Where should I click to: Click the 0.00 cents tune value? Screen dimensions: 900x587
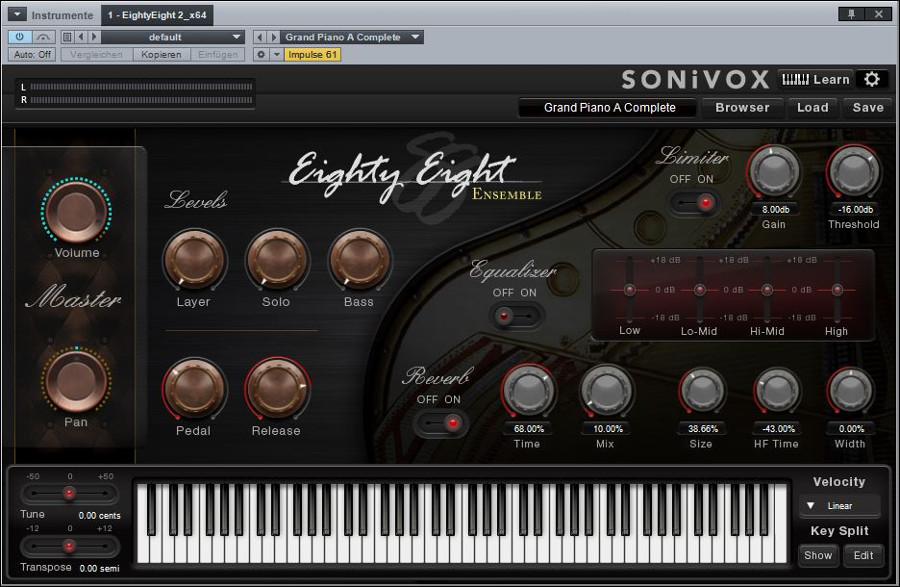pos(99,515)
